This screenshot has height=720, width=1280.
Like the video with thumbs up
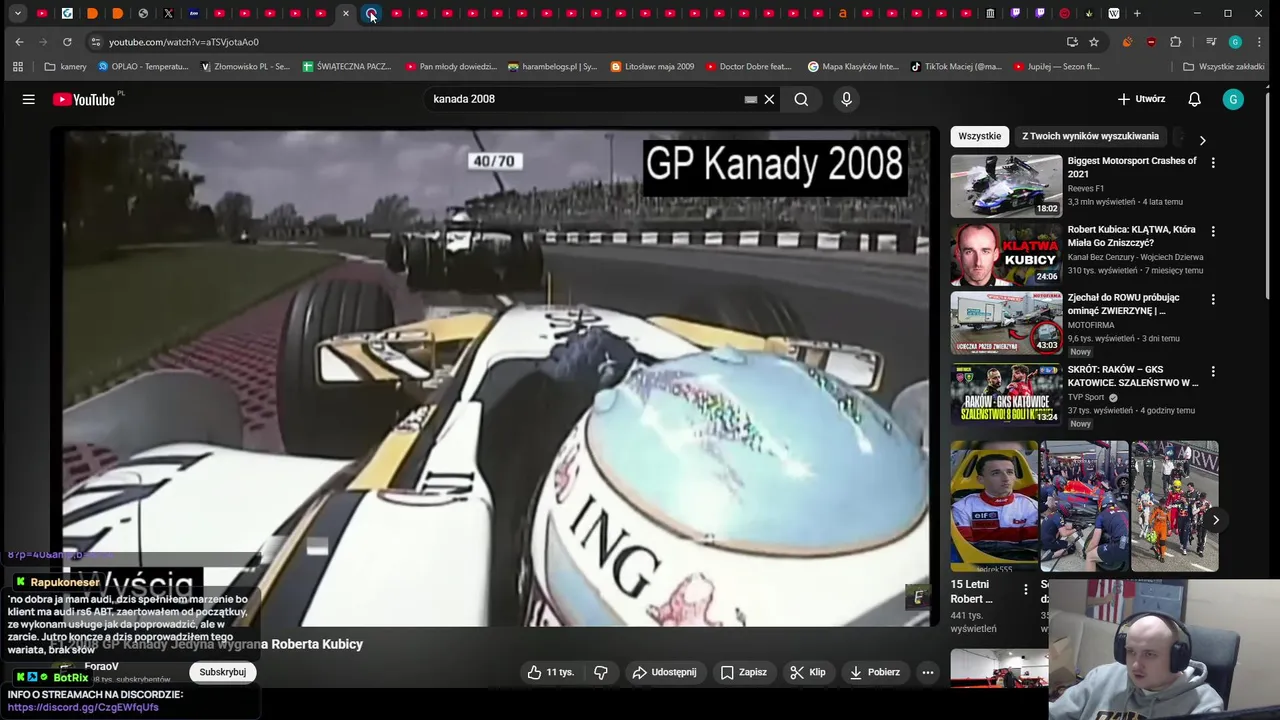[x=551, y=672]
